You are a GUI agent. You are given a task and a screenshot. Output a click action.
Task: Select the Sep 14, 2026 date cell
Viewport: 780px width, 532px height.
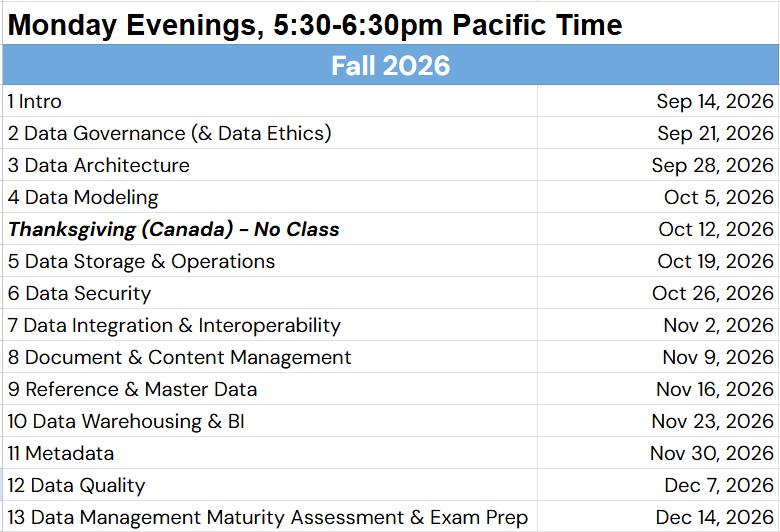pos(658,101)
